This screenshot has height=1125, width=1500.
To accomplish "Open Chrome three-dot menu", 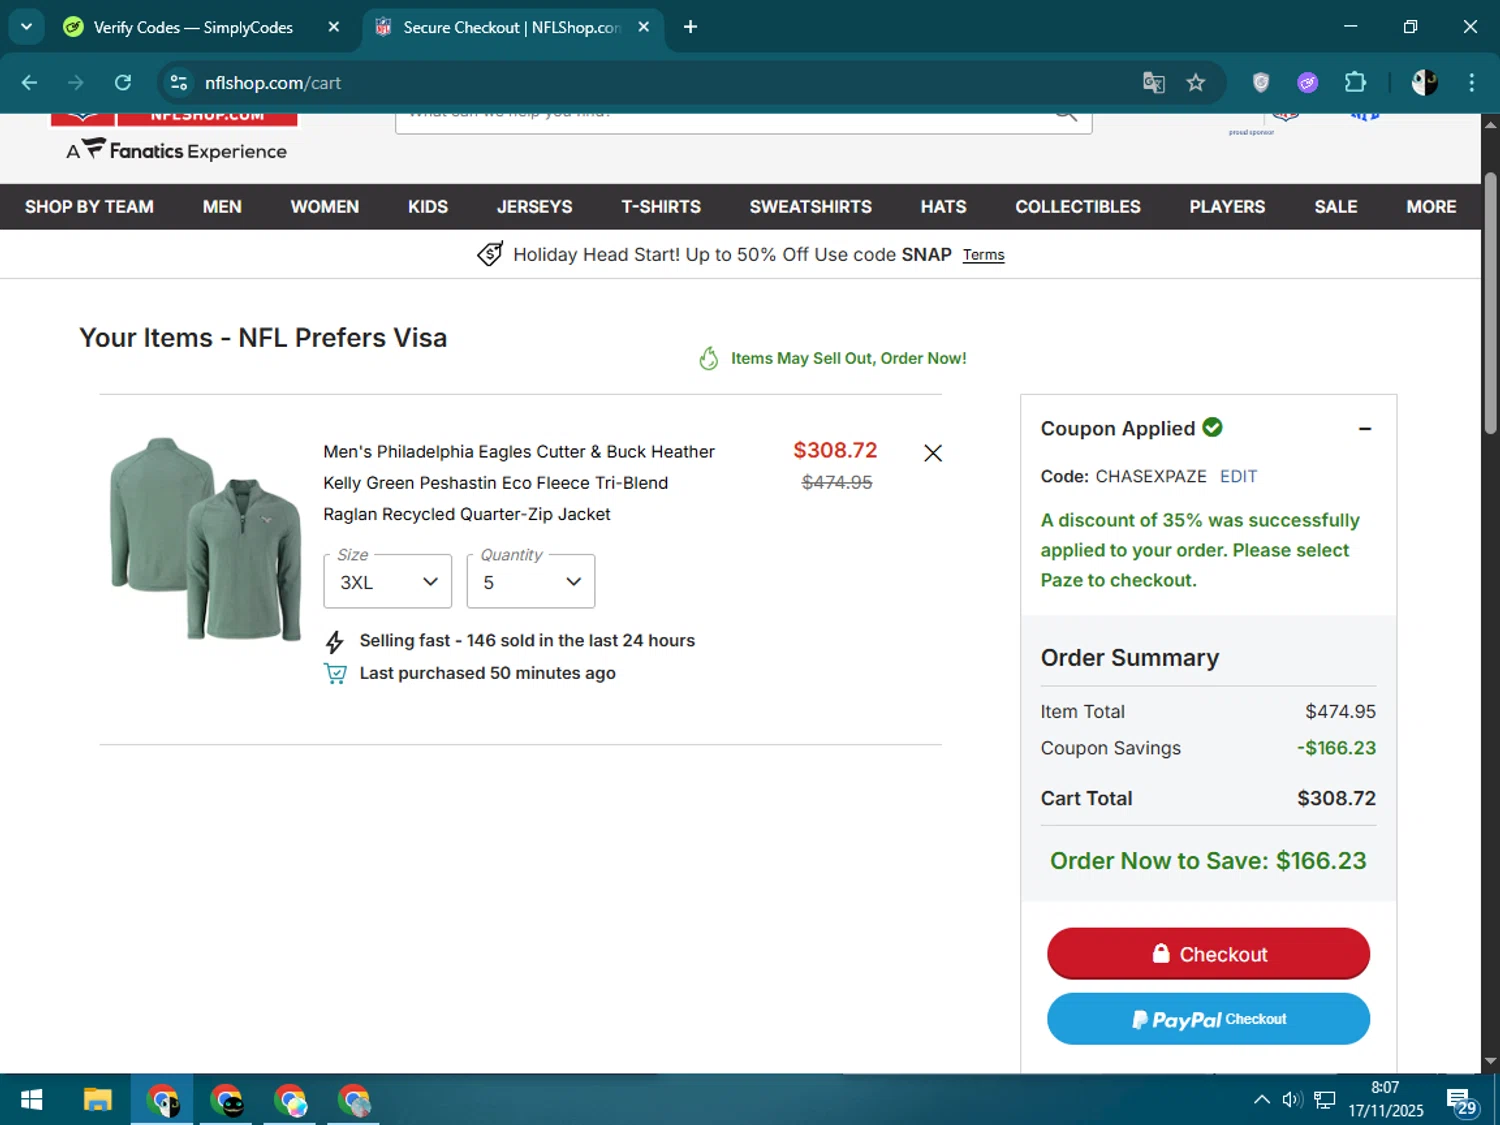I will click(x=1471, y=83).
